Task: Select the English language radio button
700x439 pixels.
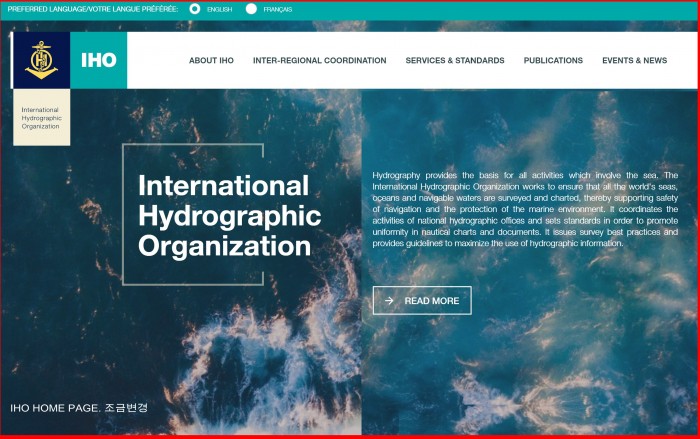Action: (195, 9)
